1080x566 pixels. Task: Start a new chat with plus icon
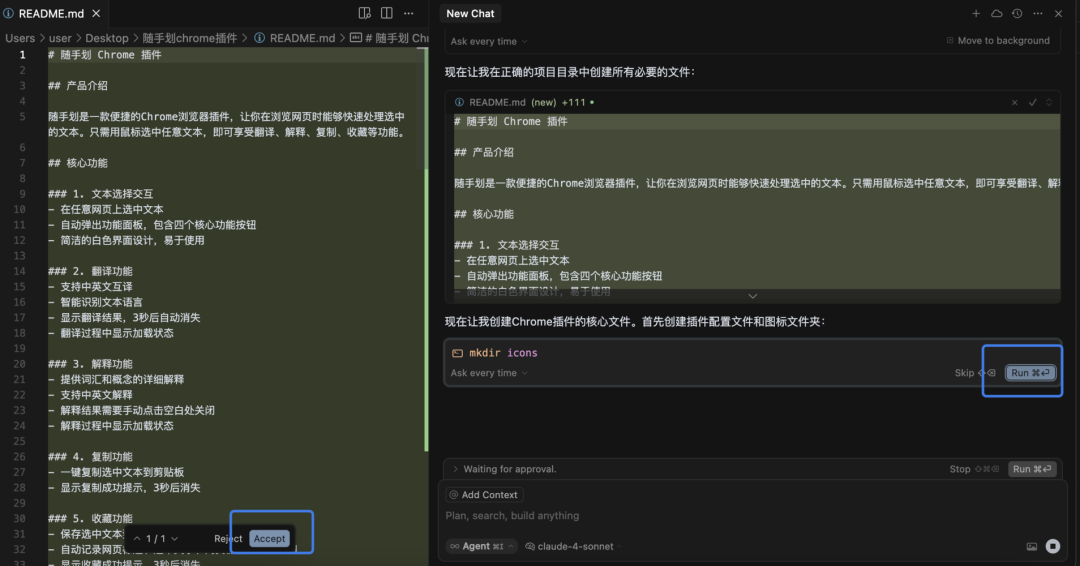[976, 14]
